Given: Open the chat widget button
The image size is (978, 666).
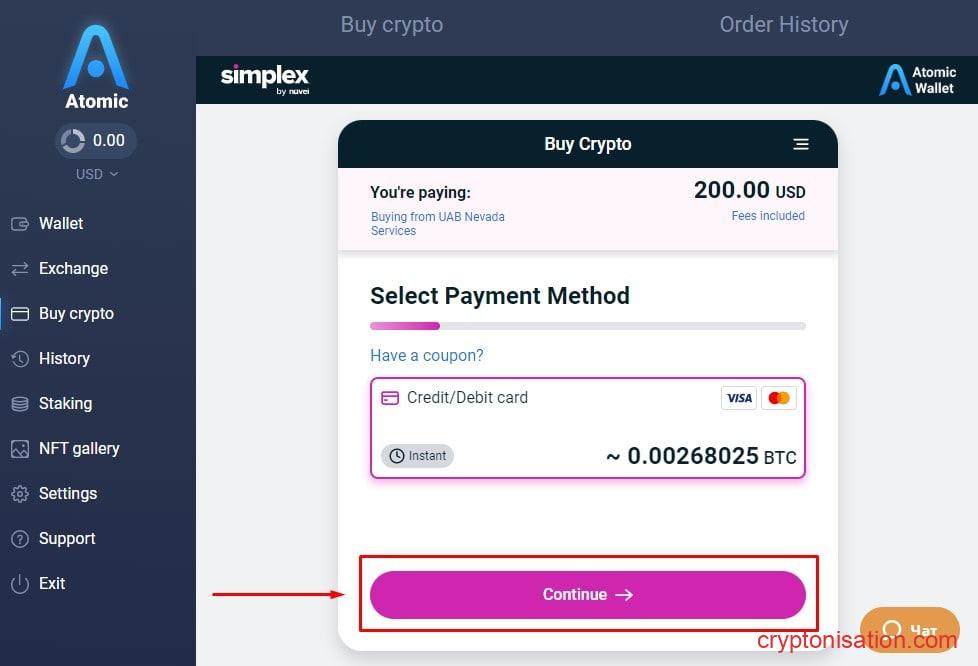Looking at the screenshot, I should pyautogui.click(x=909, y=630).
